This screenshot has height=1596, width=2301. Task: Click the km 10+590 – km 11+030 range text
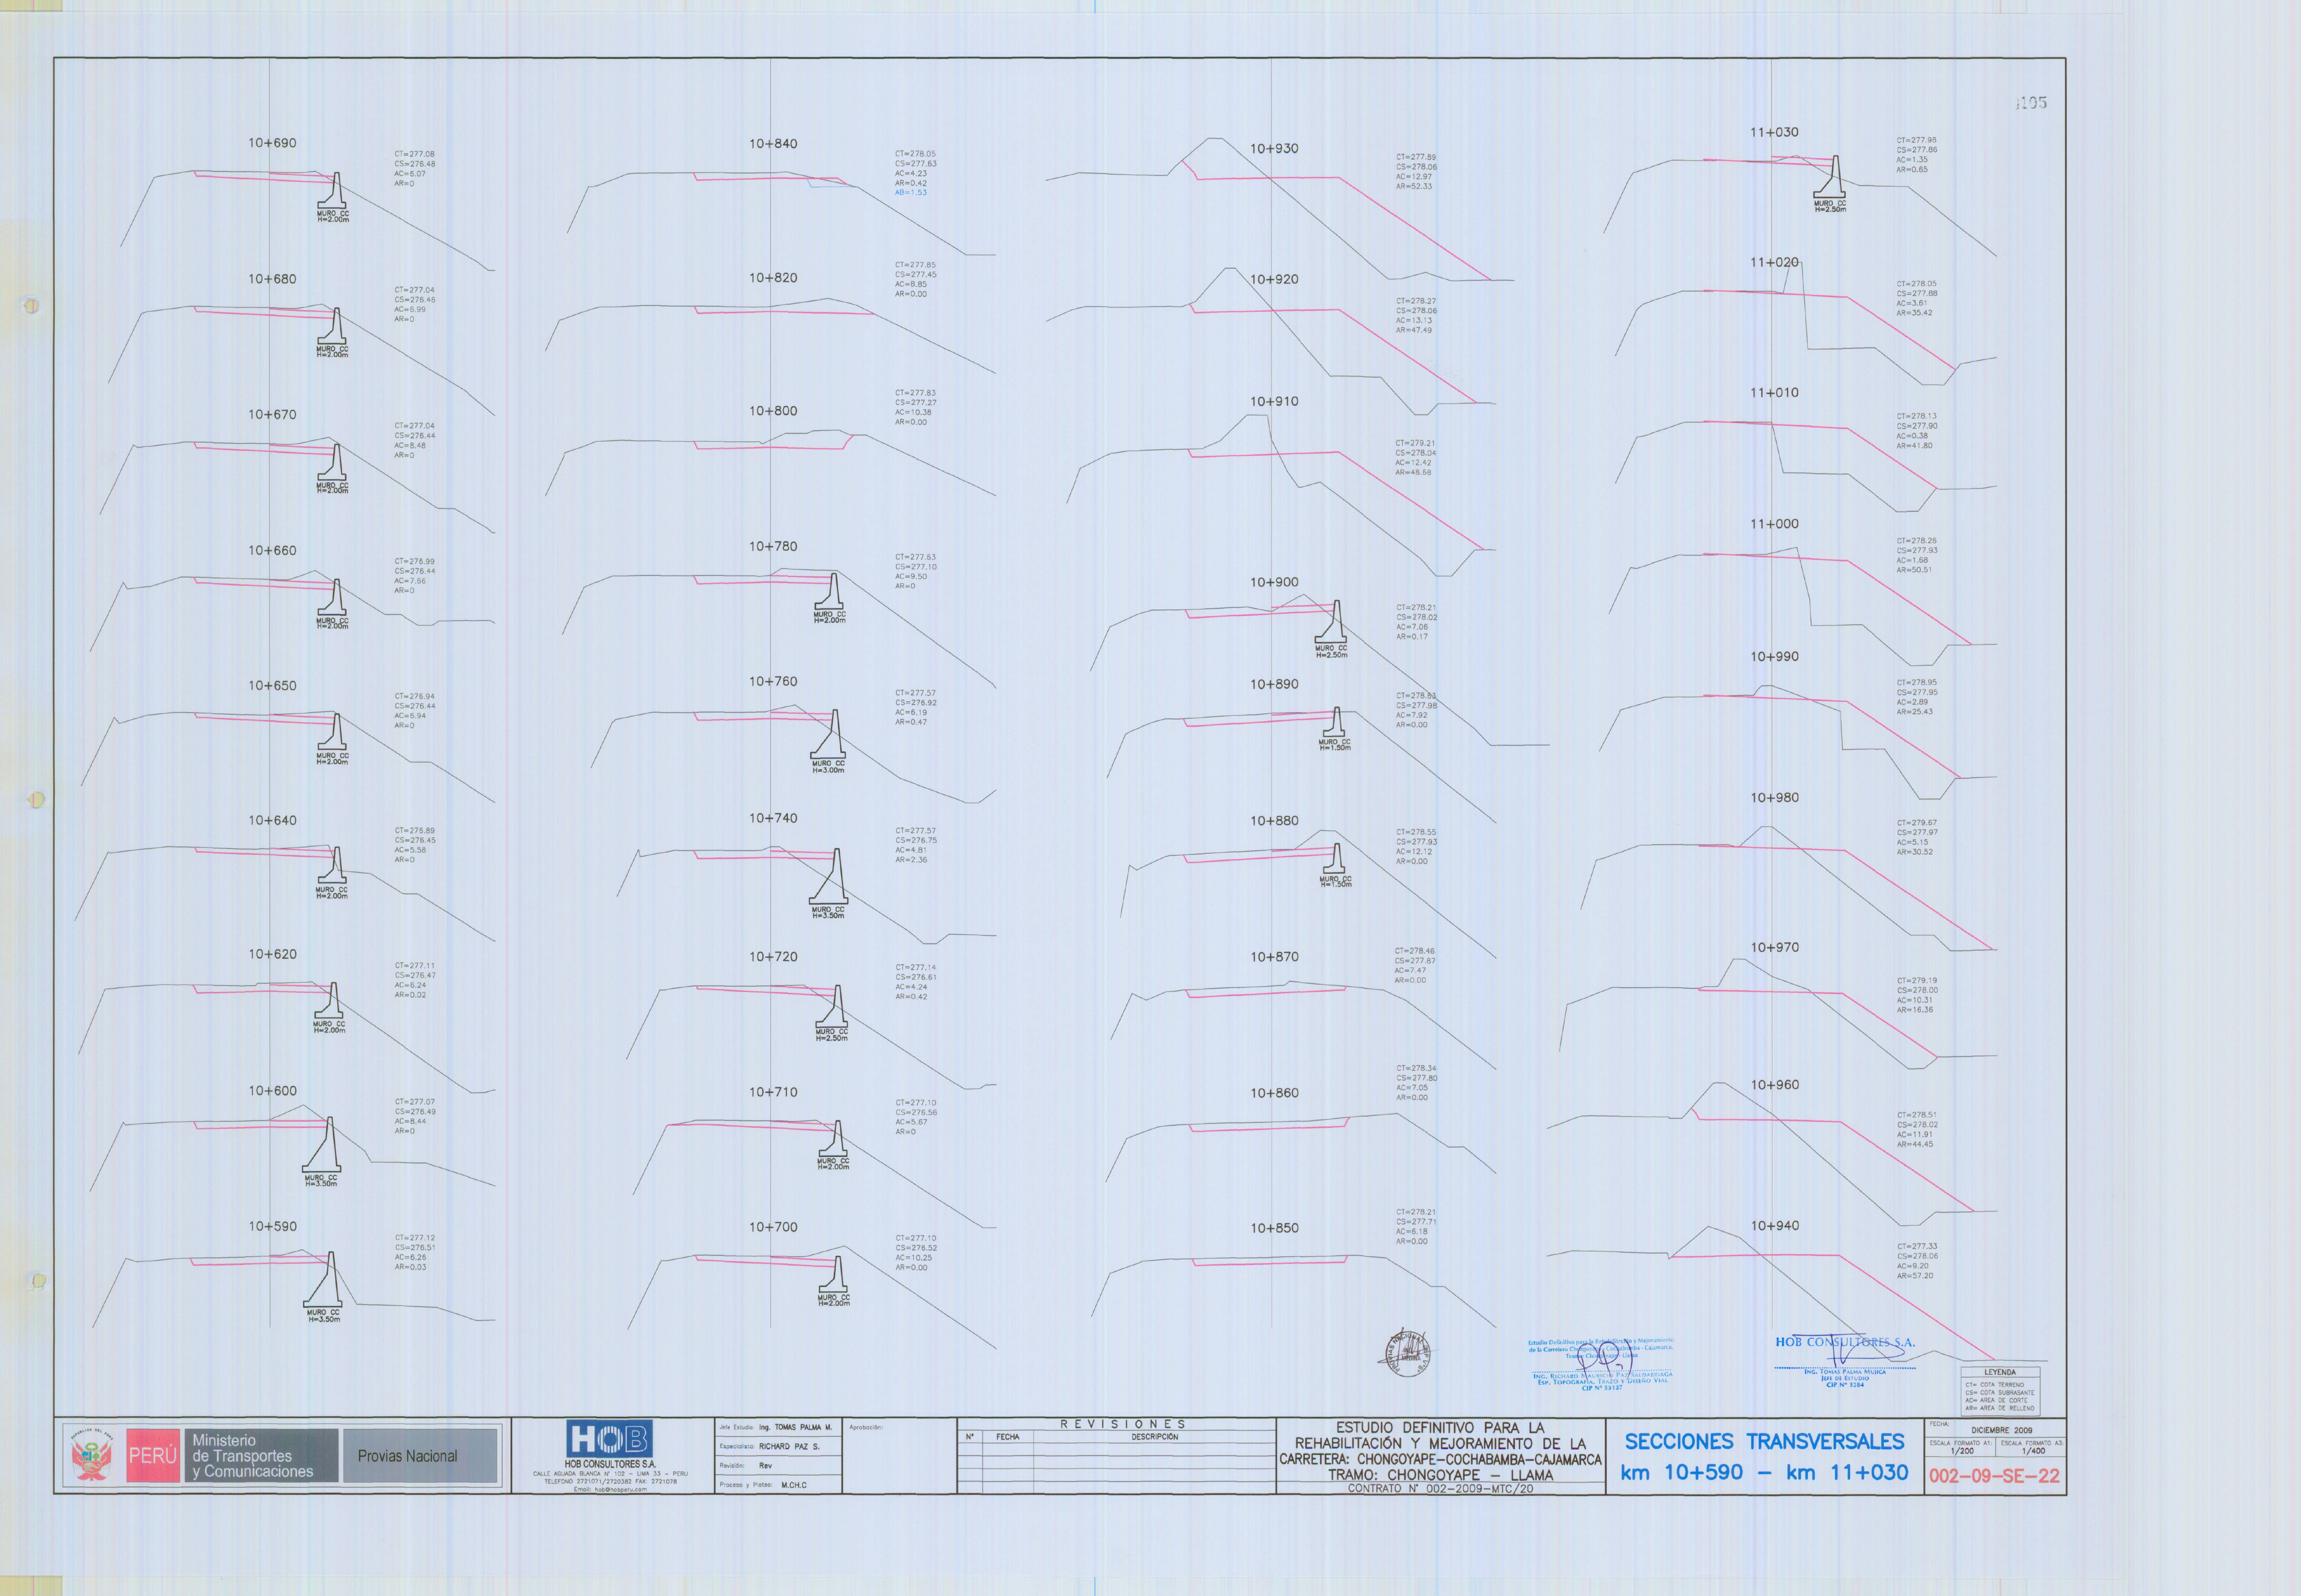[1764, 1472]
